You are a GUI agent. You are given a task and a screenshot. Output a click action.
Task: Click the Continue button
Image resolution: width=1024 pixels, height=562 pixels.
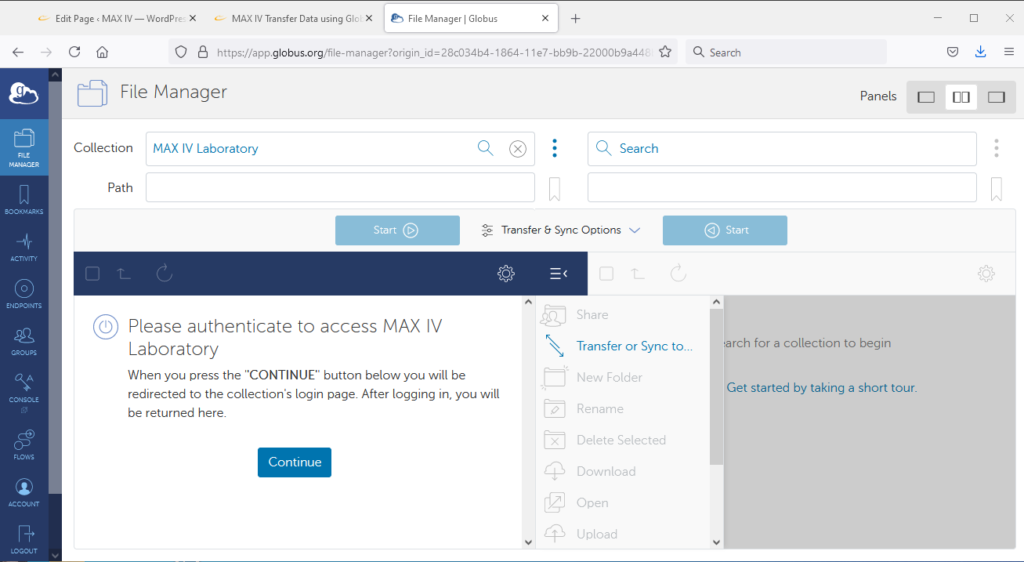tap(295, 462)
